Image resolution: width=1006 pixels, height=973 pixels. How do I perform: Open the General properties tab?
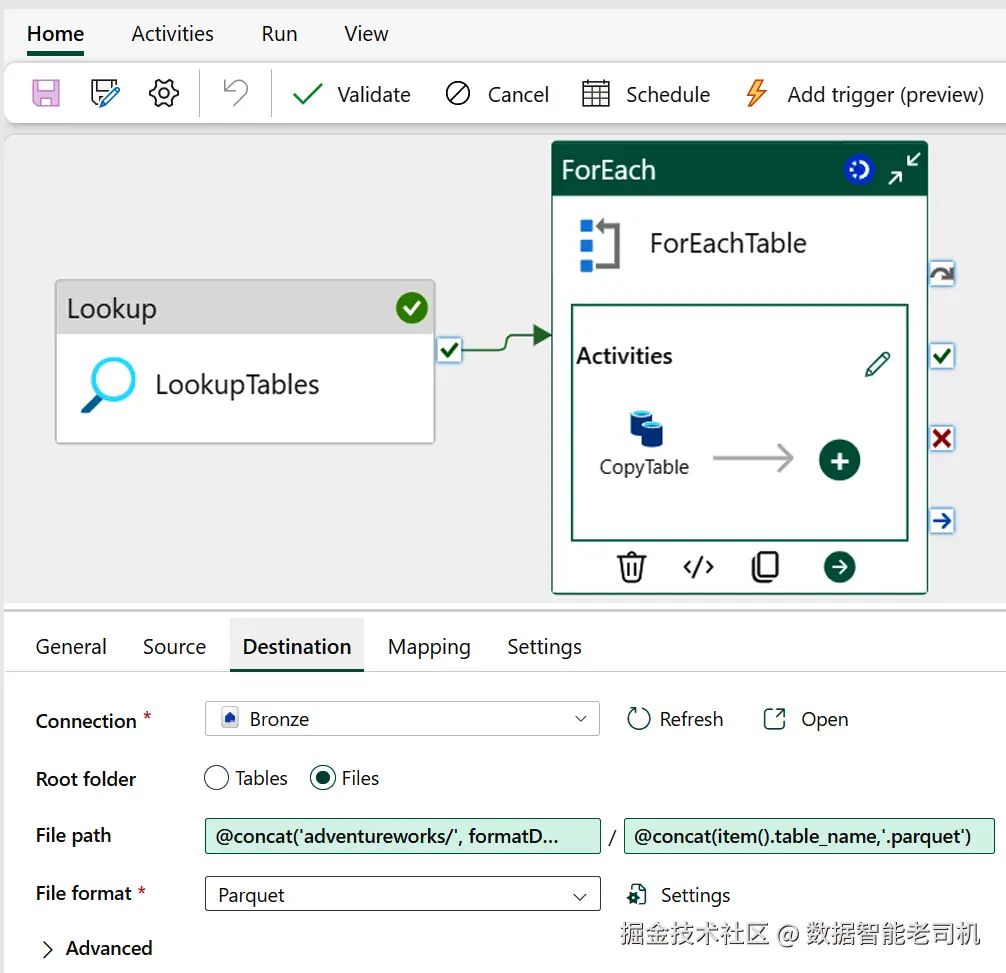(x=71, y=647)
